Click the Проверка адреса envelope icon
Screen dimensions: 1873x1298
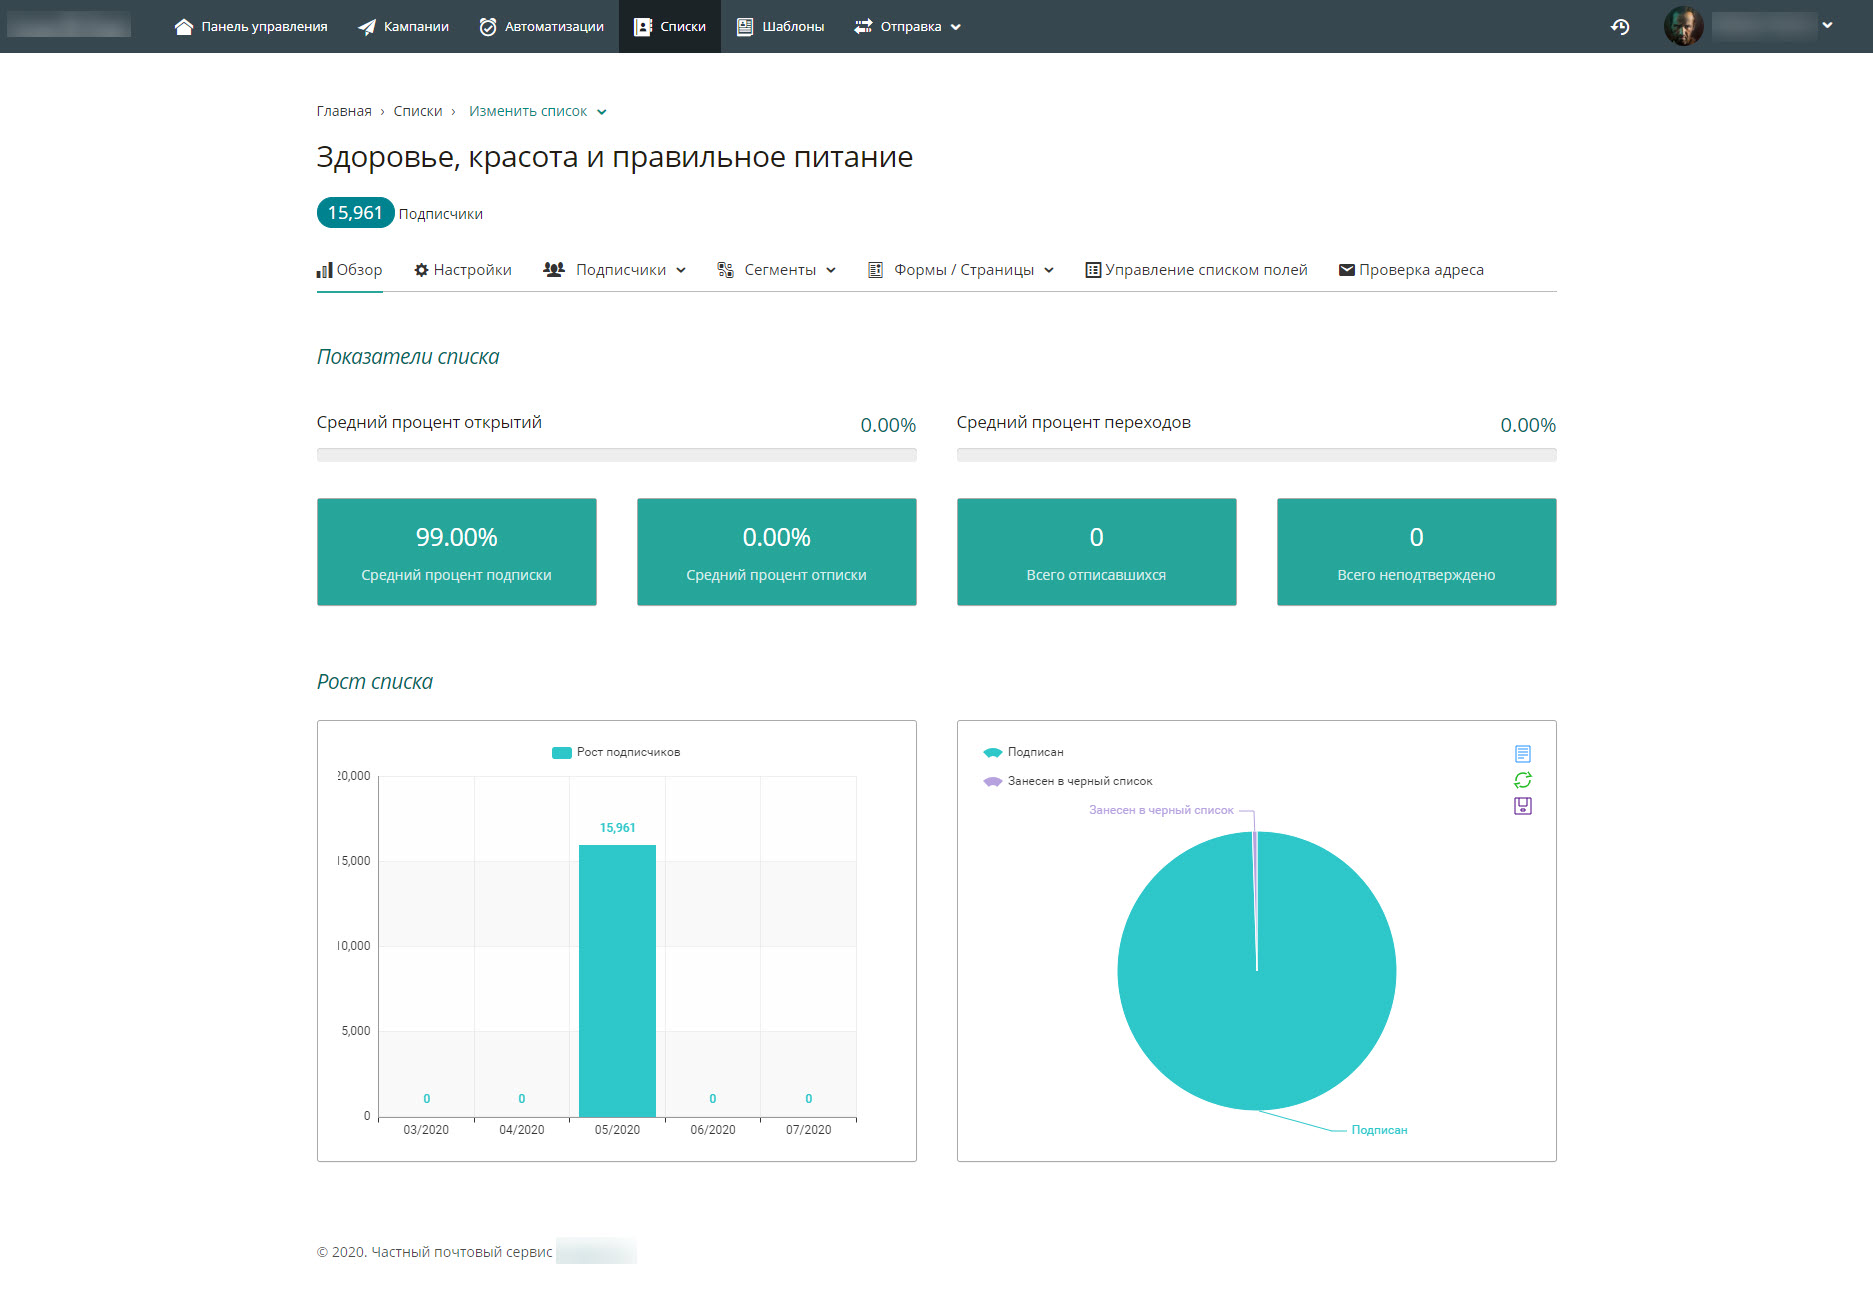click(1346, 270)
